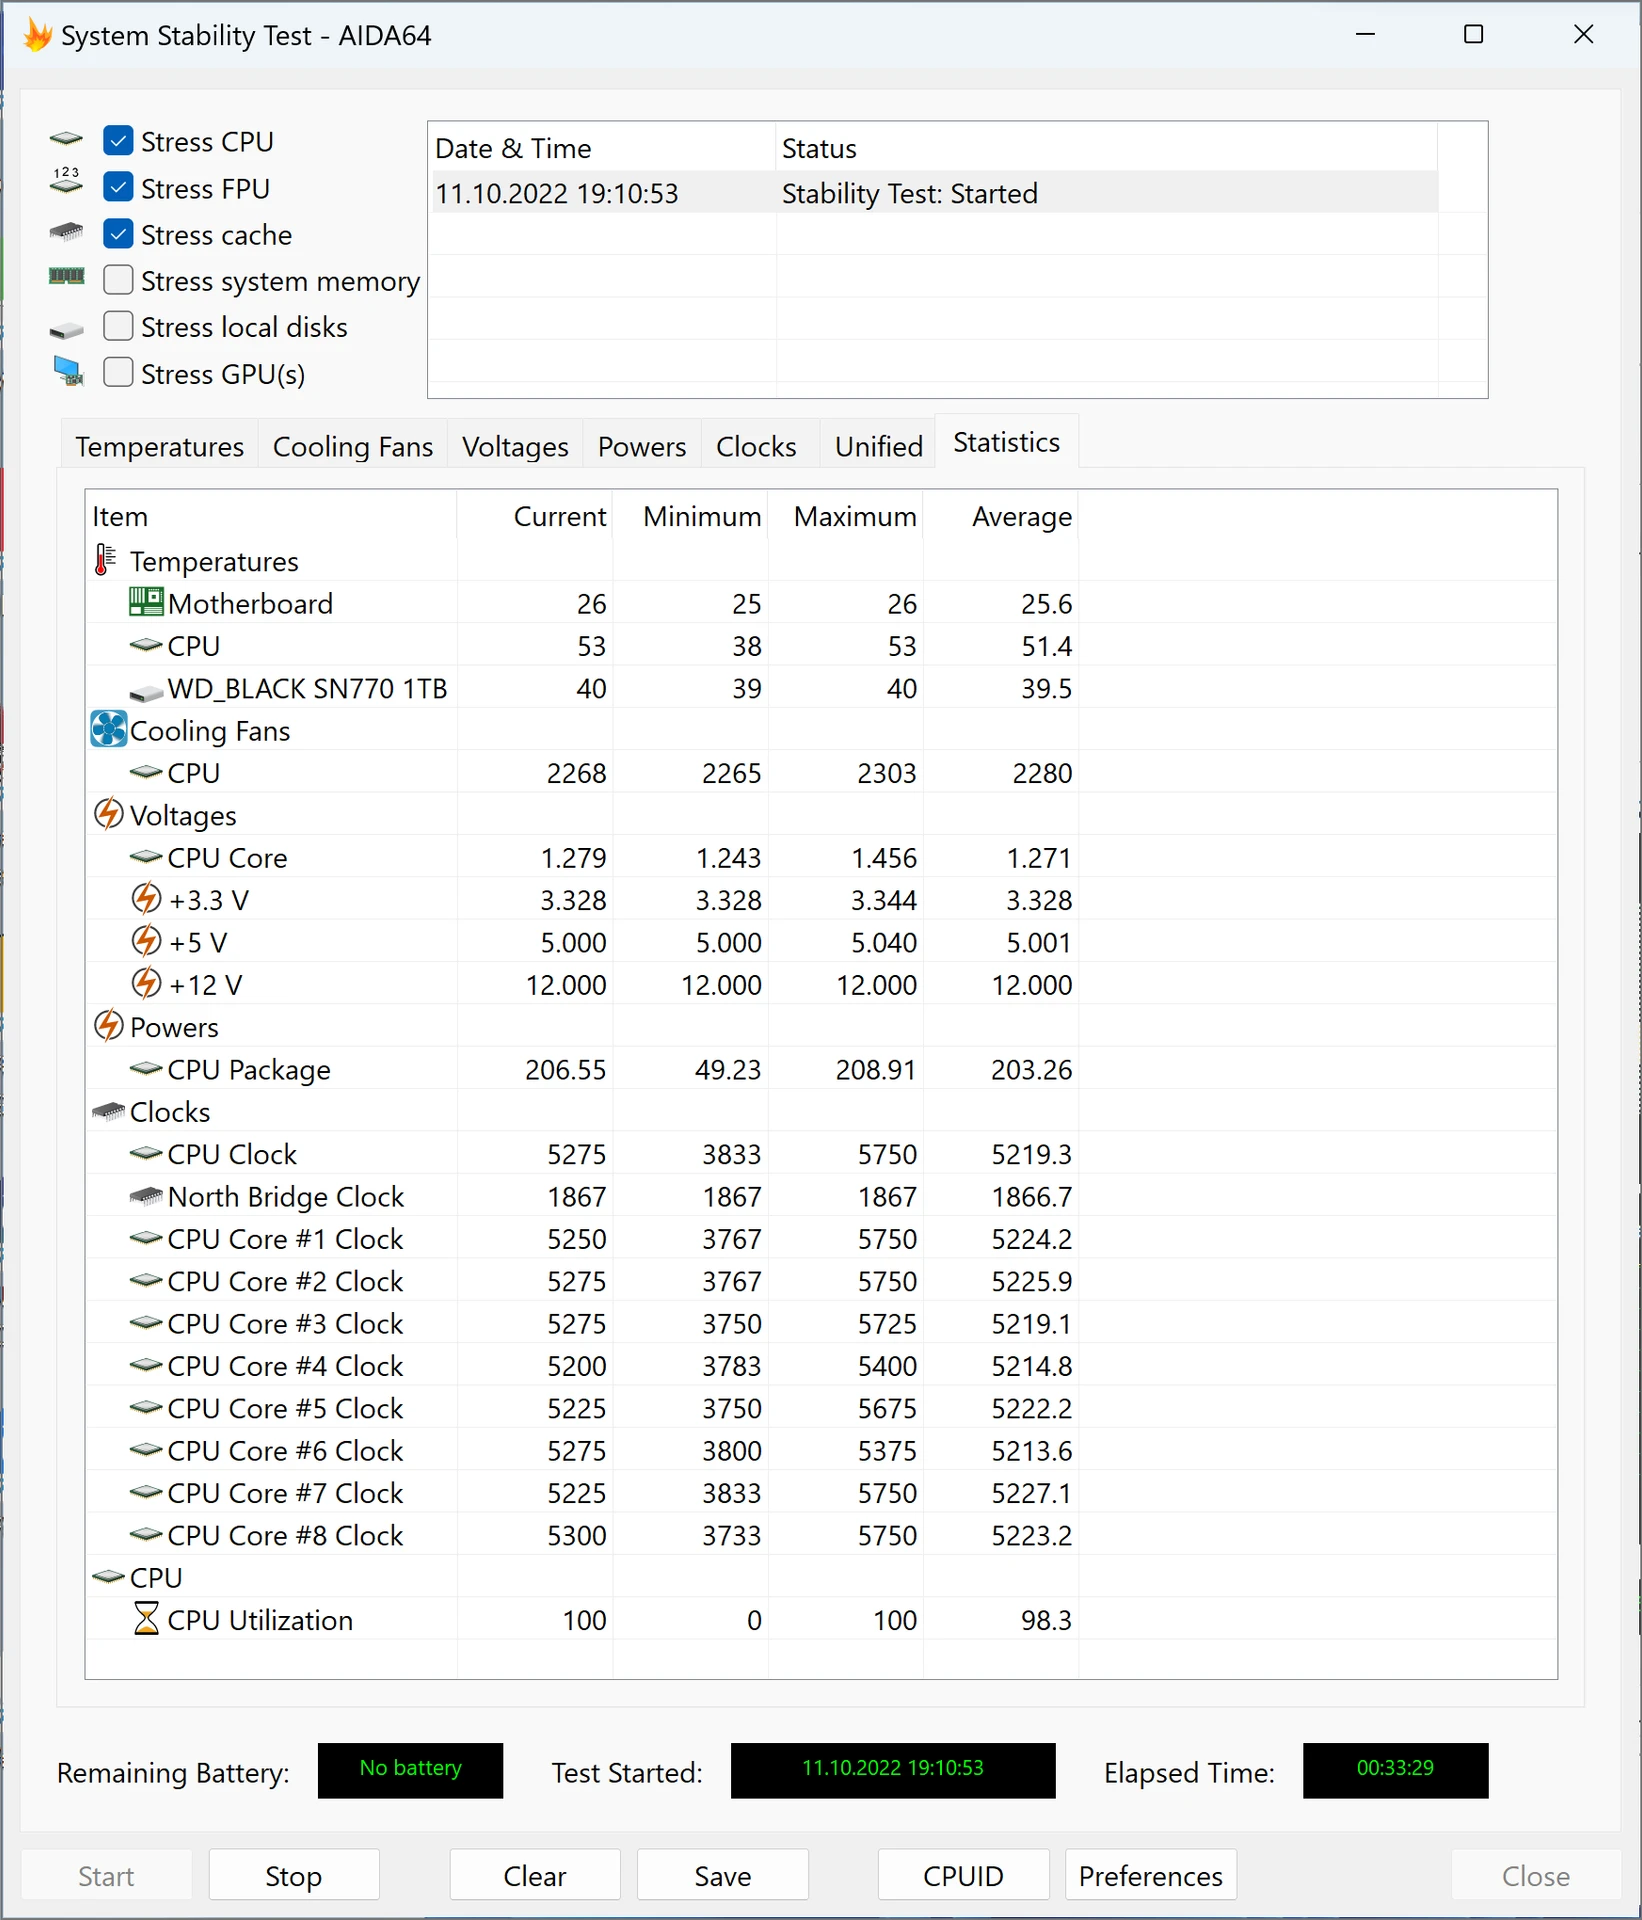The height and width of the screenshot is (1920, 1642).
Task: Click the chip icon beside Stress cache
Action: pyautogui.click(x=67, y=232)
